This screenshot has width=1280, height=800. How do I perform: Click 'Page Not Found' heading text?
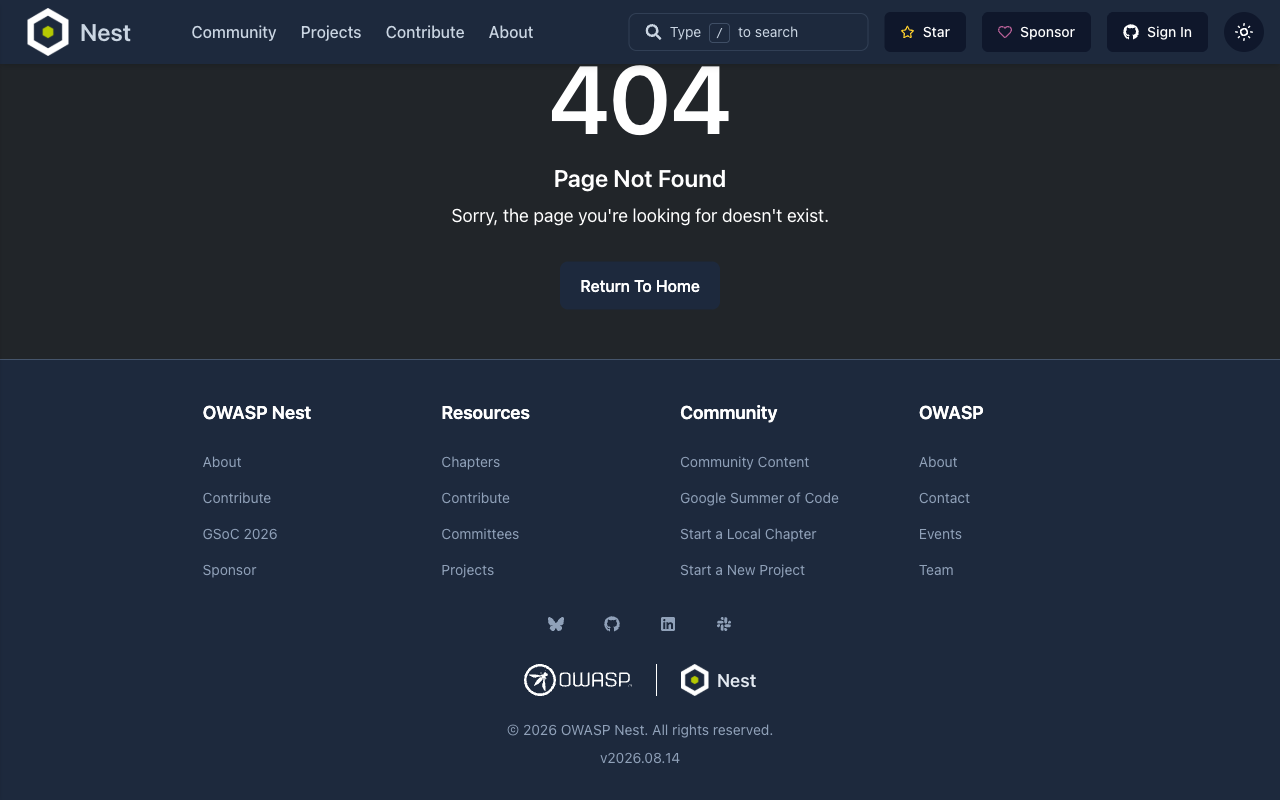640,179
